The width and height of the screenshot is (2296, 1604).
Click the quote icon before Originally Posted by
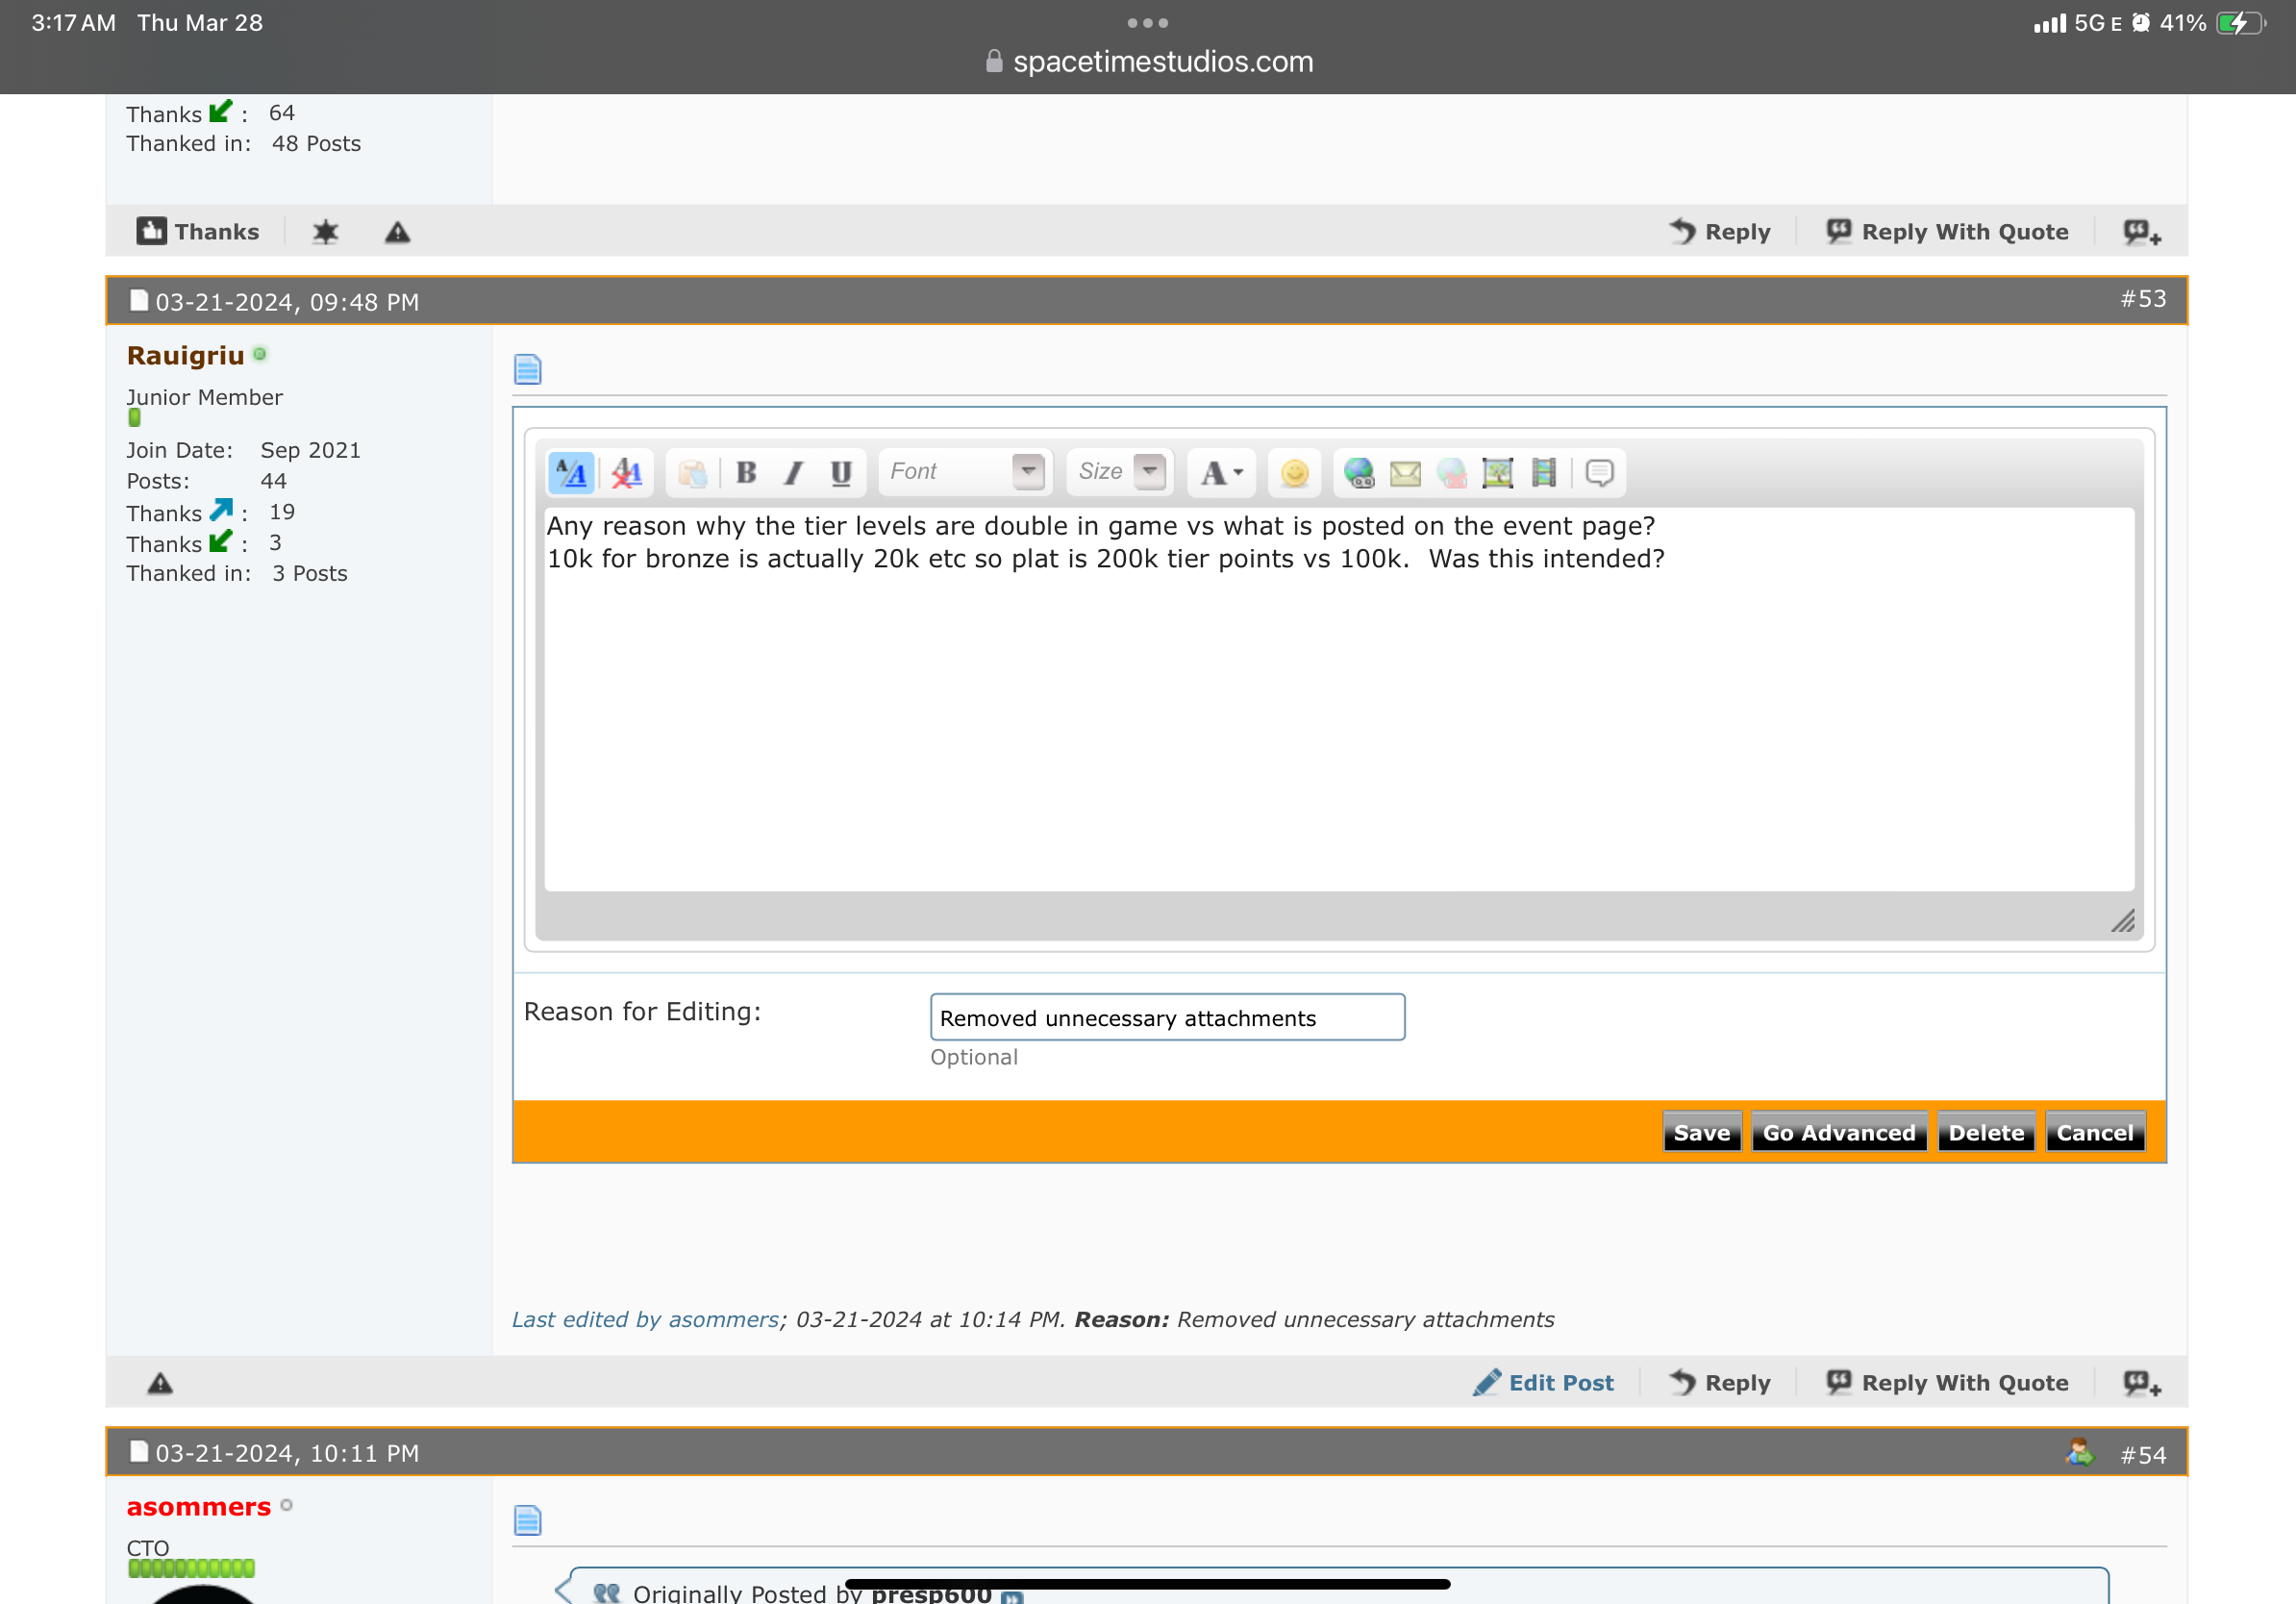606,1593
